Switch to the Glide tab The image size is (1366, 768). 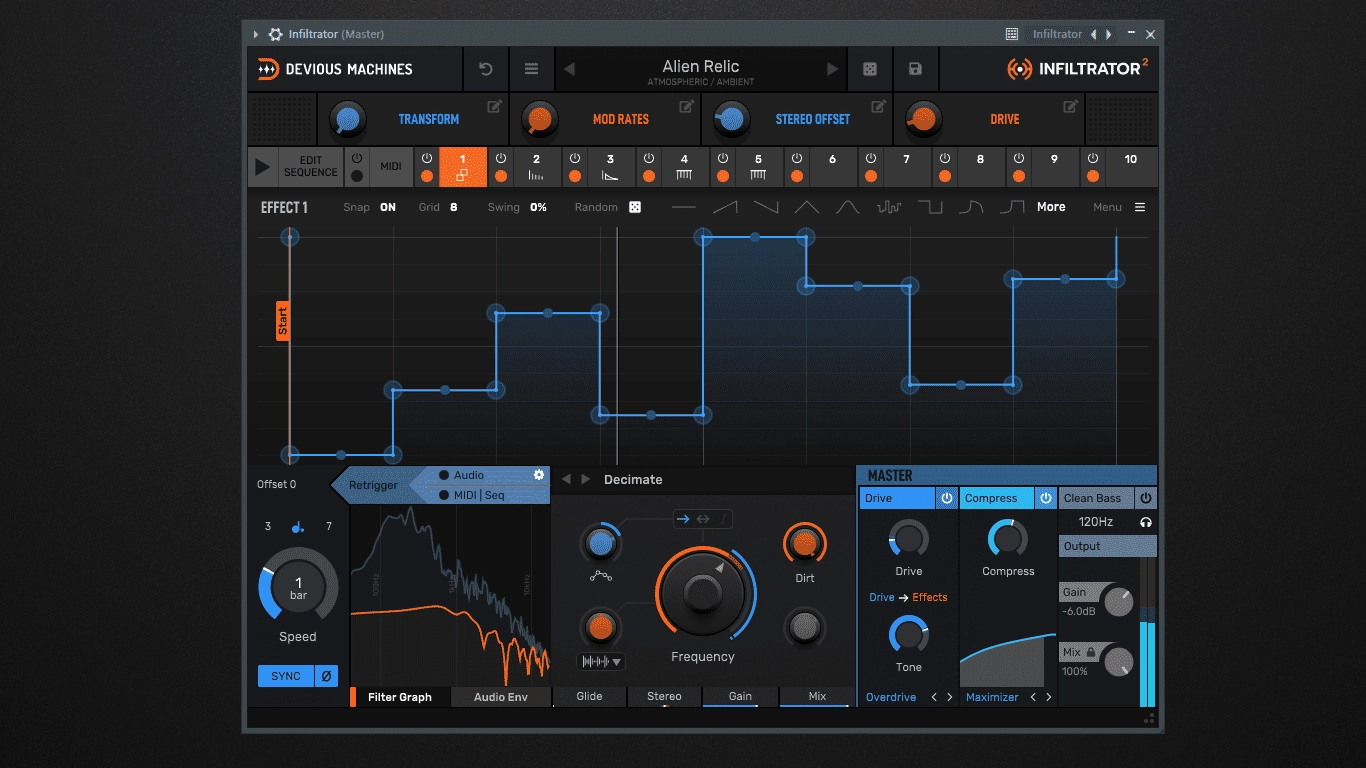click(590, 697)
